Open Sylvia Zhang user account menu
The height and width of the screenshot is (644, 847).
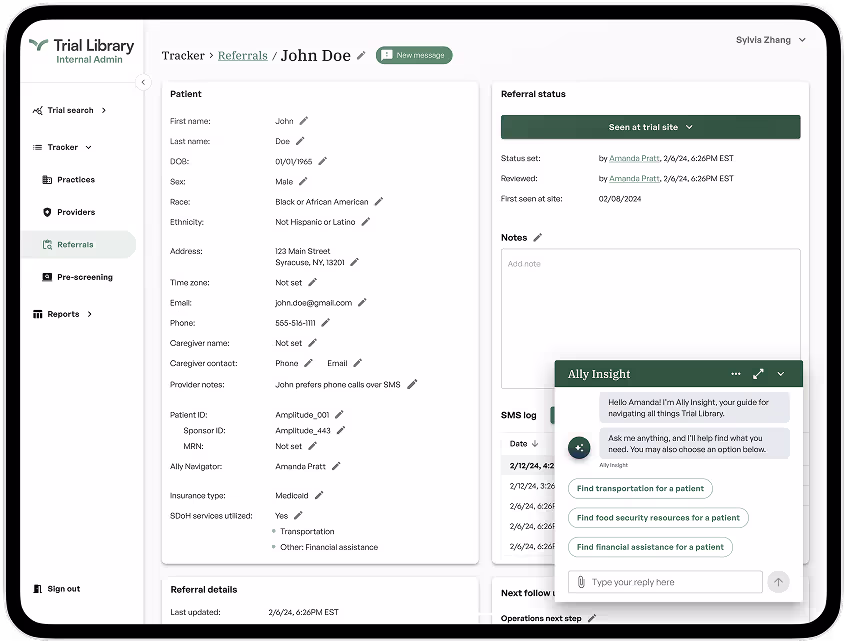pos(770,40)
